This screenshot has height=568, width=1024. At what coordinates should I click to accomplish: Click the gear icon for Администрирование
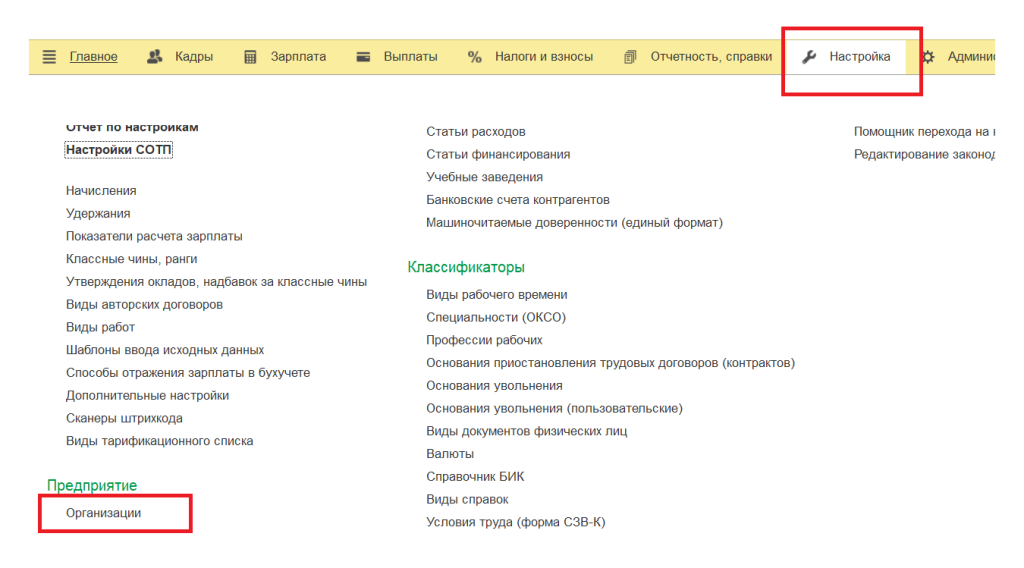coord(928,57)
